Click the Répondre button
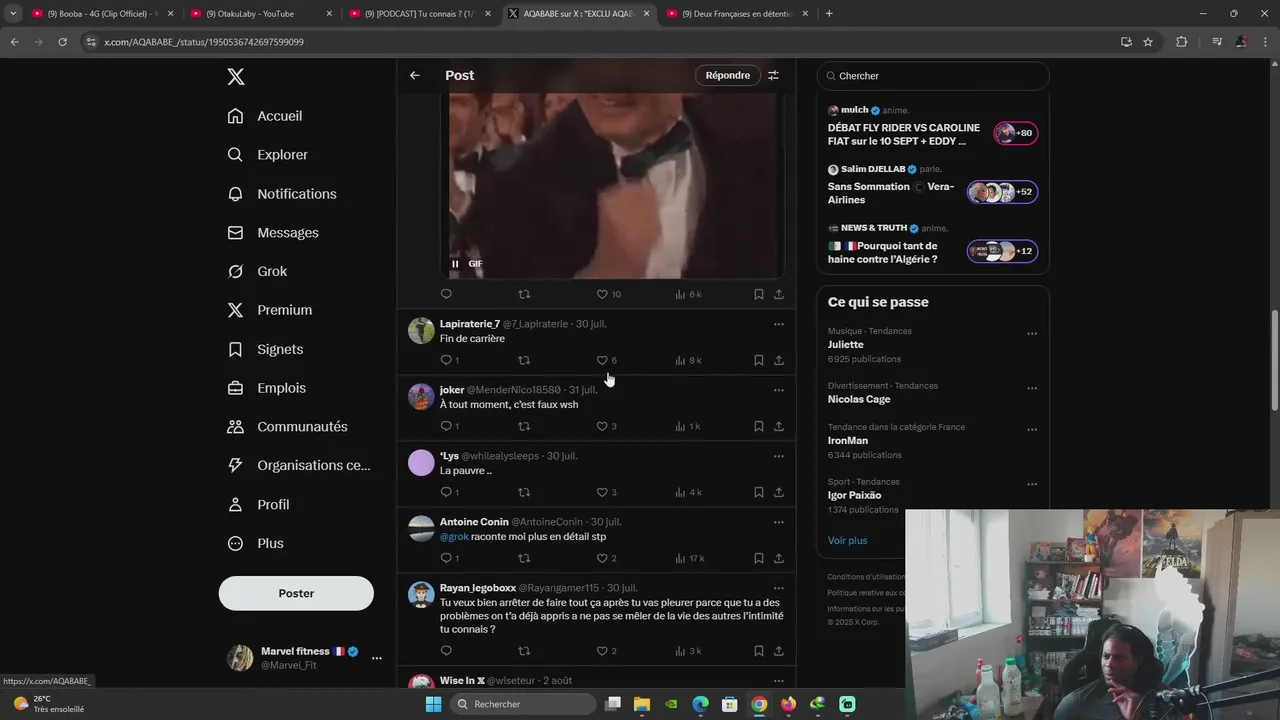 click(x=727, y=75)
